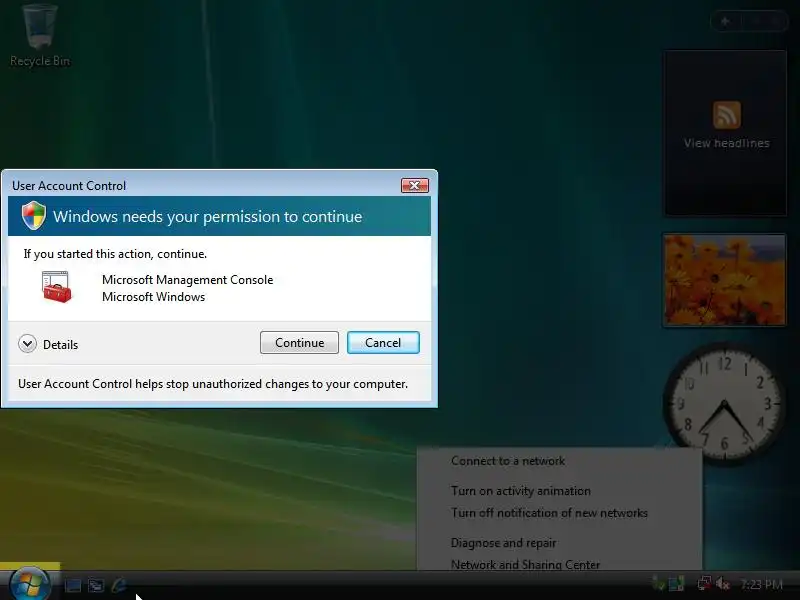Click the RSS feed icon in headlines gadget

point(727,115)
